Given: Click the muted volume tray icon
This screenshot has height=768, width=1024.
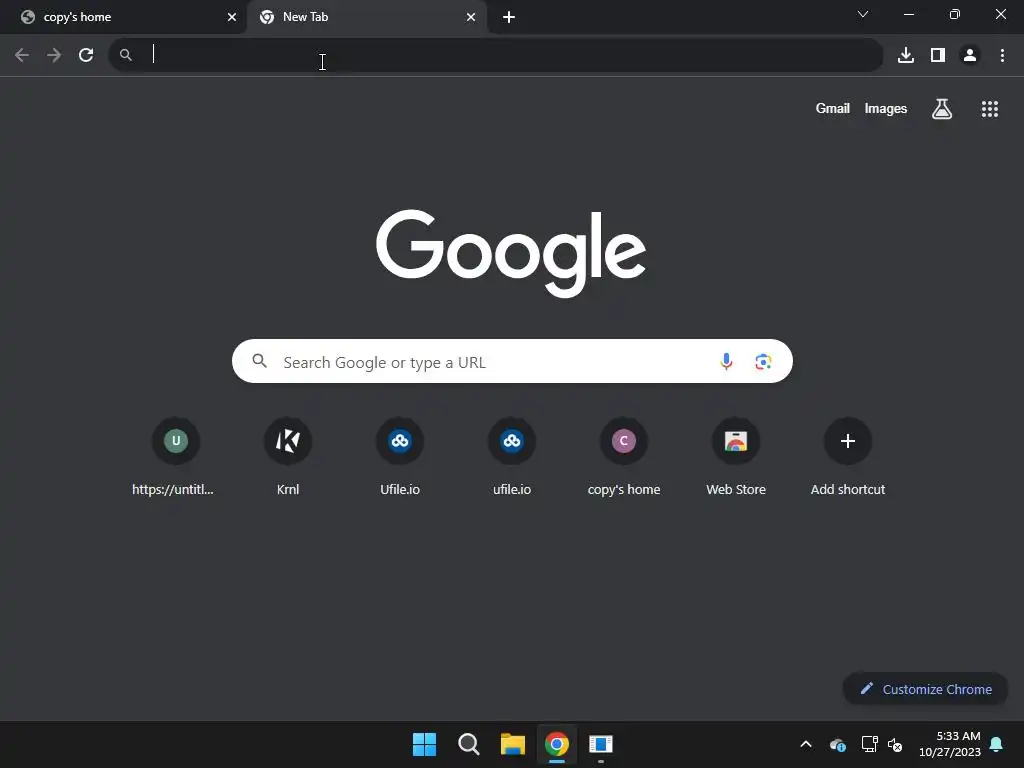Looking at the screenshot, I should (x=895, y=744).
